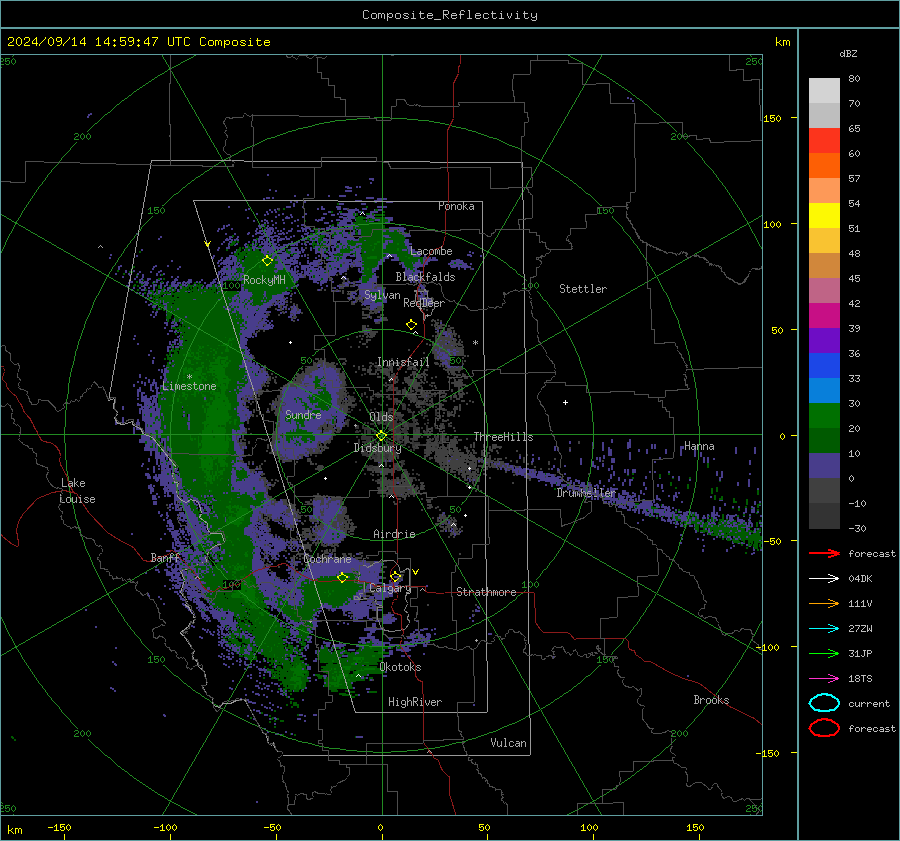Click the Innisfail city label
Image resolution: width=900 pixels, height=841 pixels.
[x=403, y=362]
